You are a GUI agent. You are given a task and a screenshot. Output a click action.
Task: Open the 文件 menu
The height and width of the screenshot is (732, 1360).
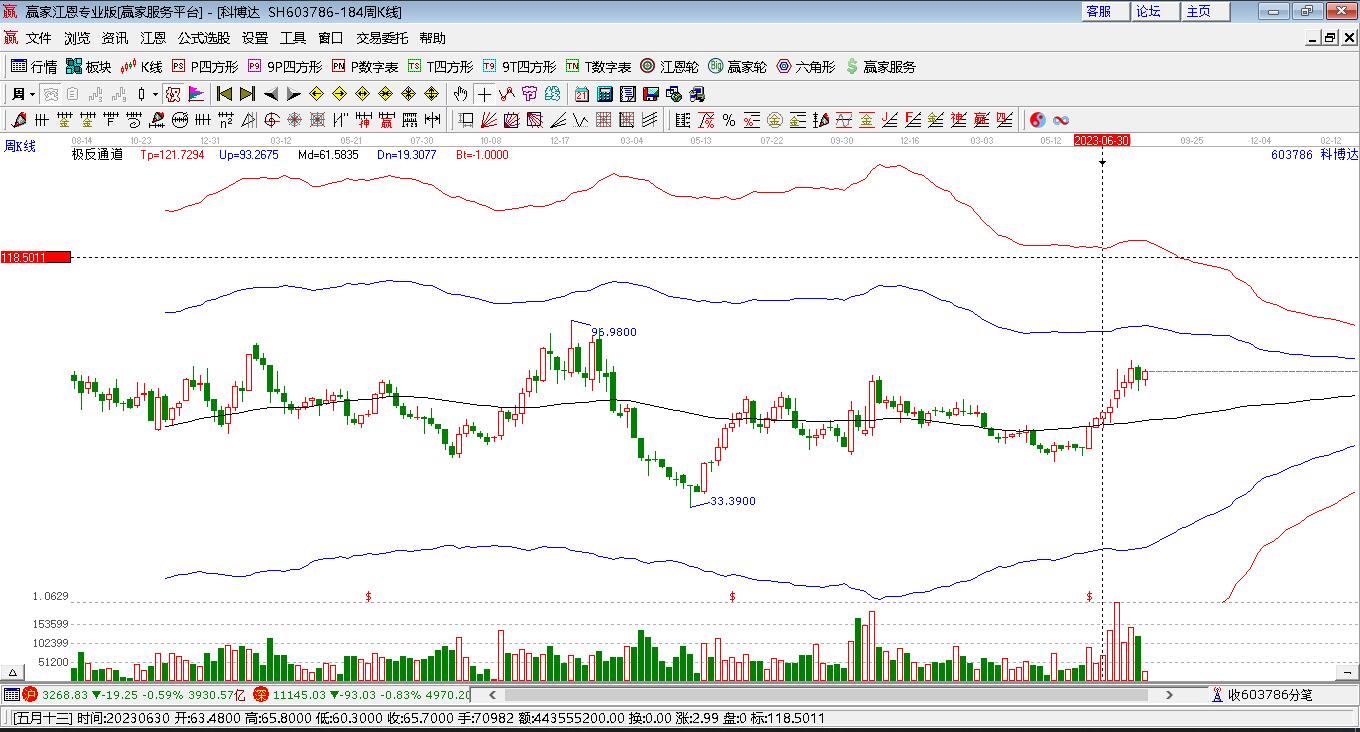pyautogui.click(x=39, y=38)
